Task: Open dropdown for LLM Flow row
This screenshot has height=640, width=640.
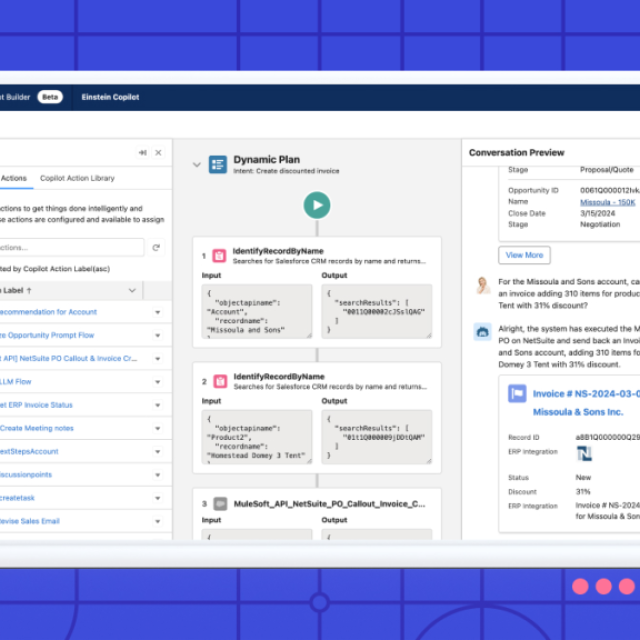Action: (x=158, y=382)
